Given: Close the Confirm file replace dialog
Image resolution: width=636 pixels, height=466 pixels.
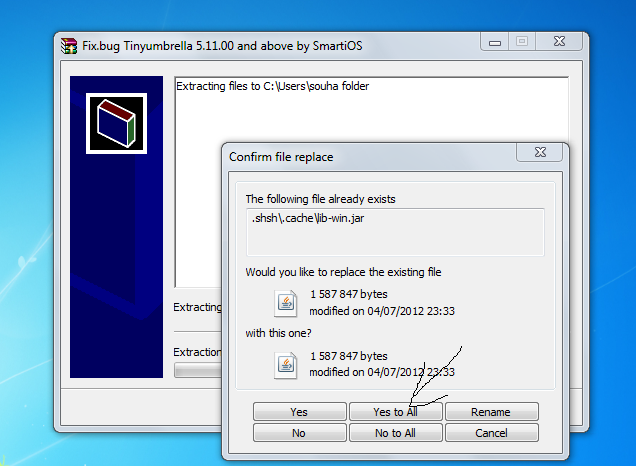Looking at the screenshot, I should 539,152.
